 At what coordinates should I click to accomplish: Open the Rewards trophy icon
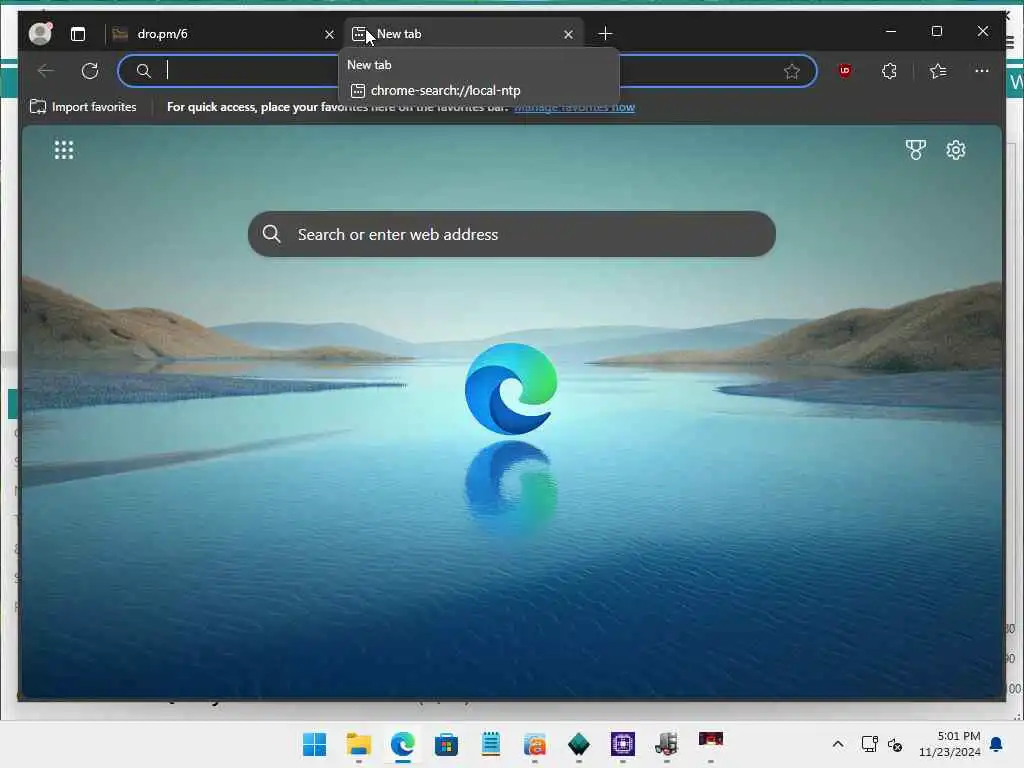point(916,150)
